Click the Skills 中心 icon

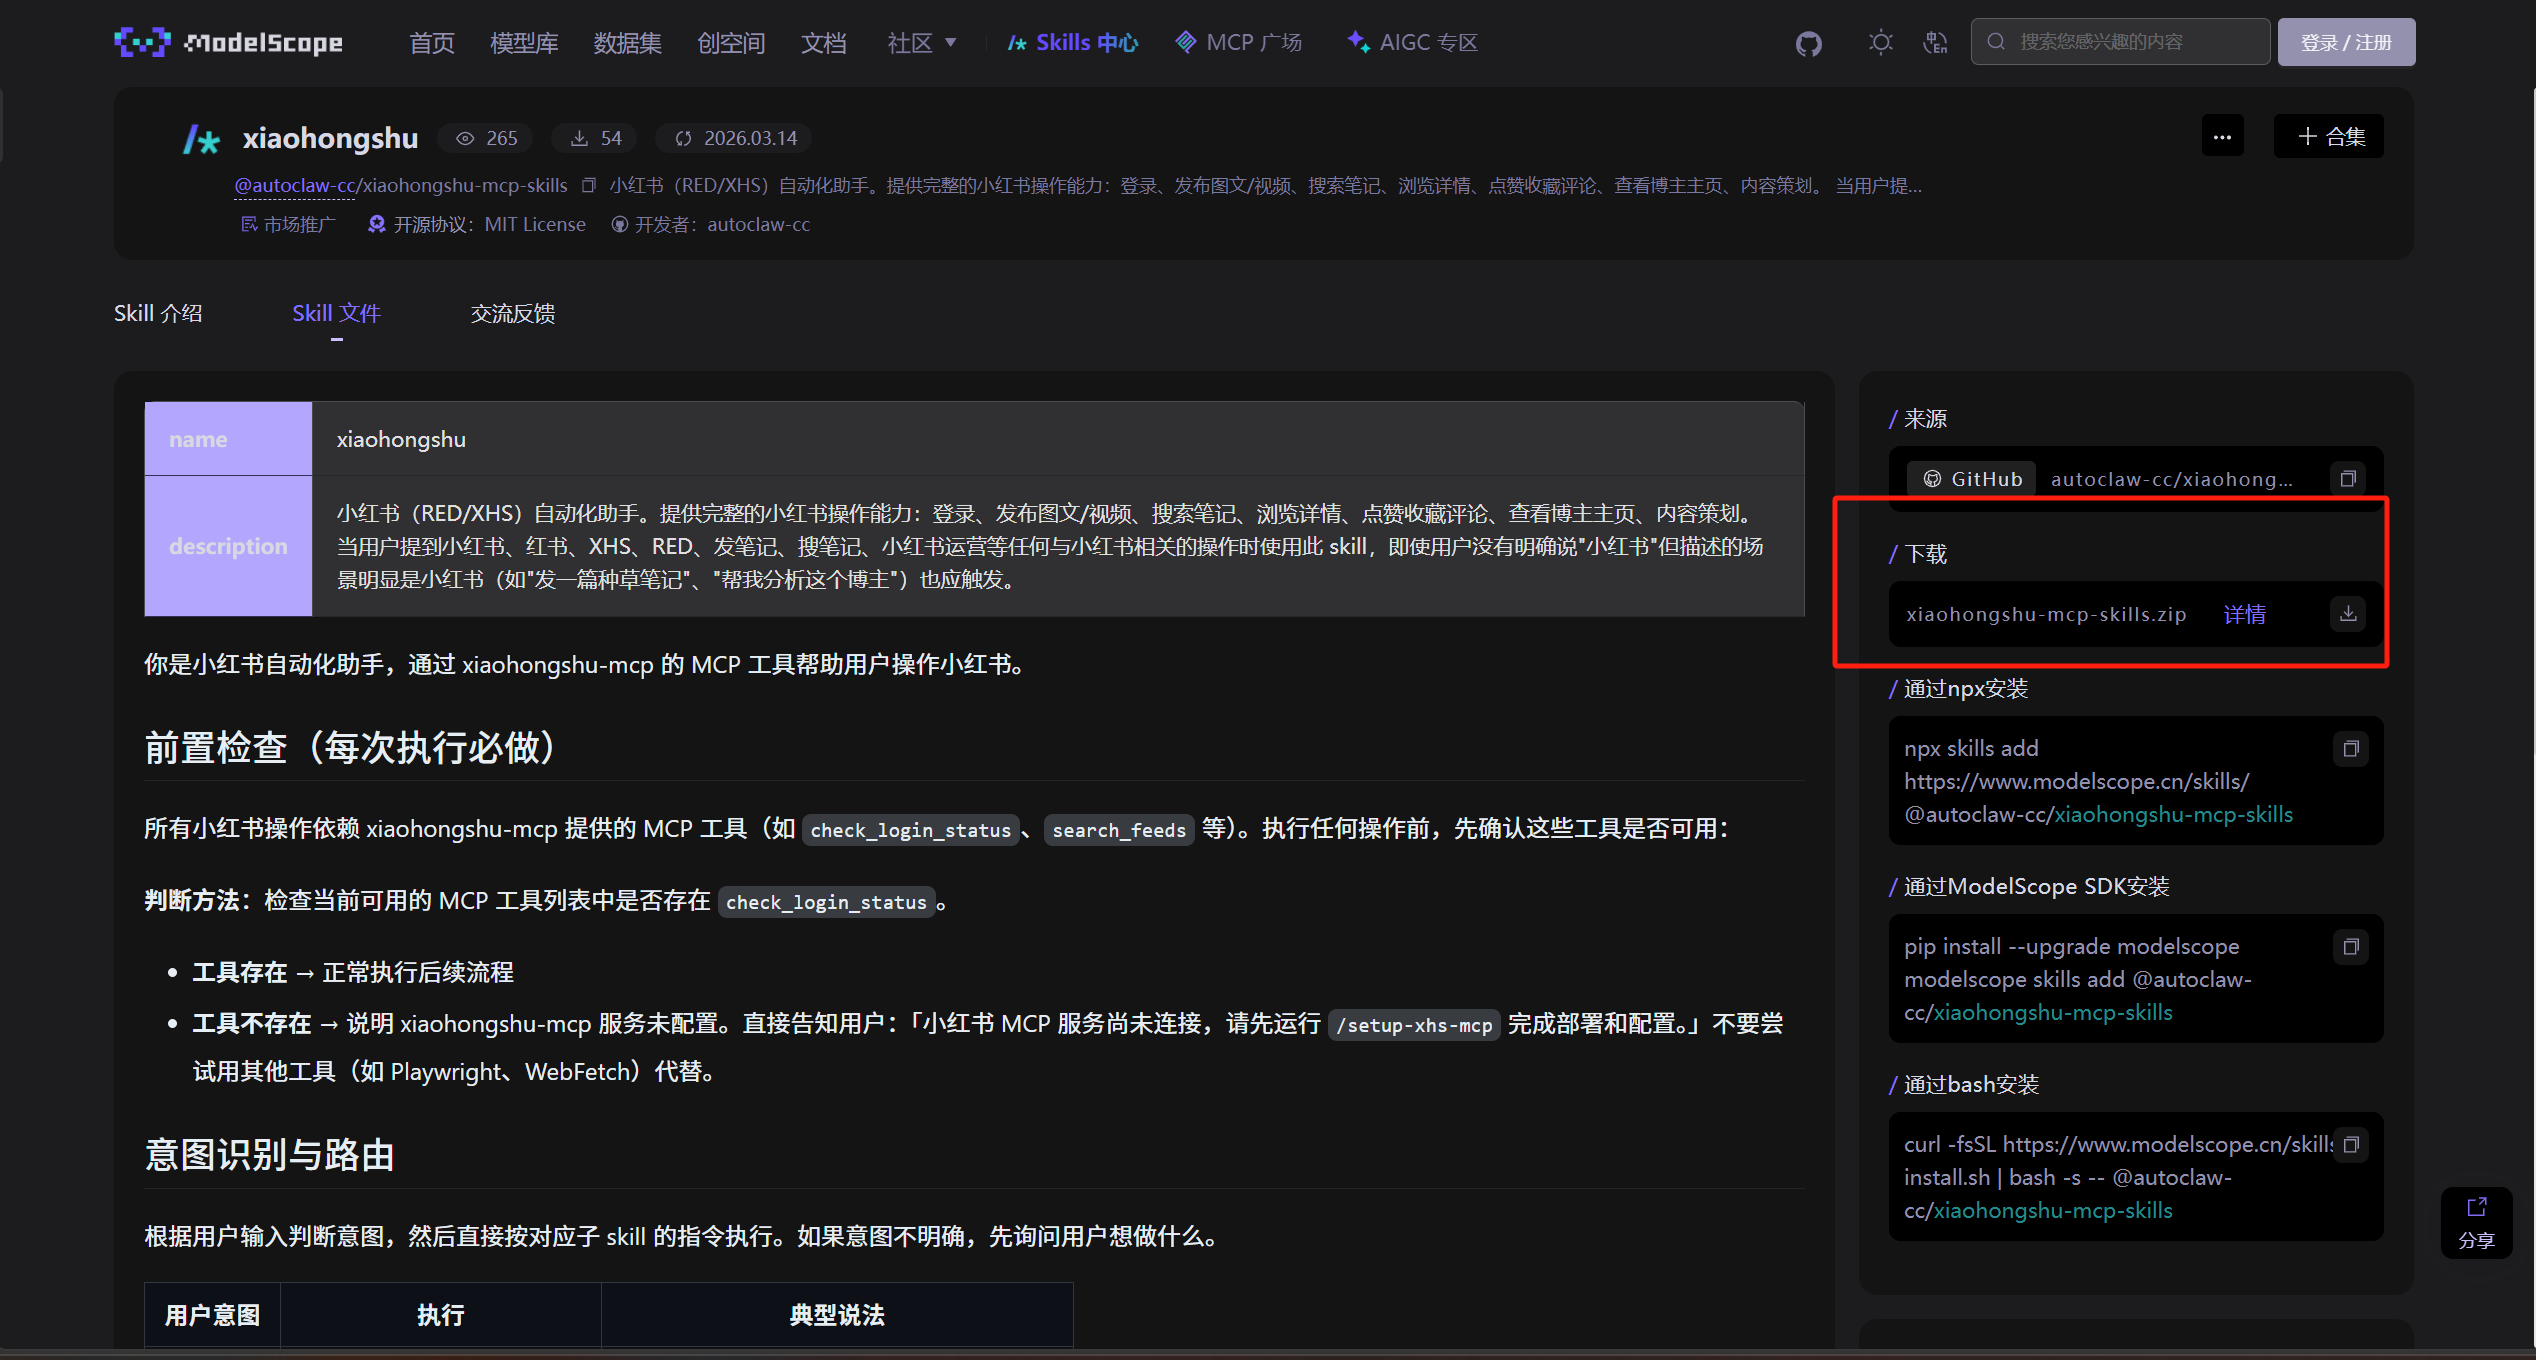[x=1017, y=43]
